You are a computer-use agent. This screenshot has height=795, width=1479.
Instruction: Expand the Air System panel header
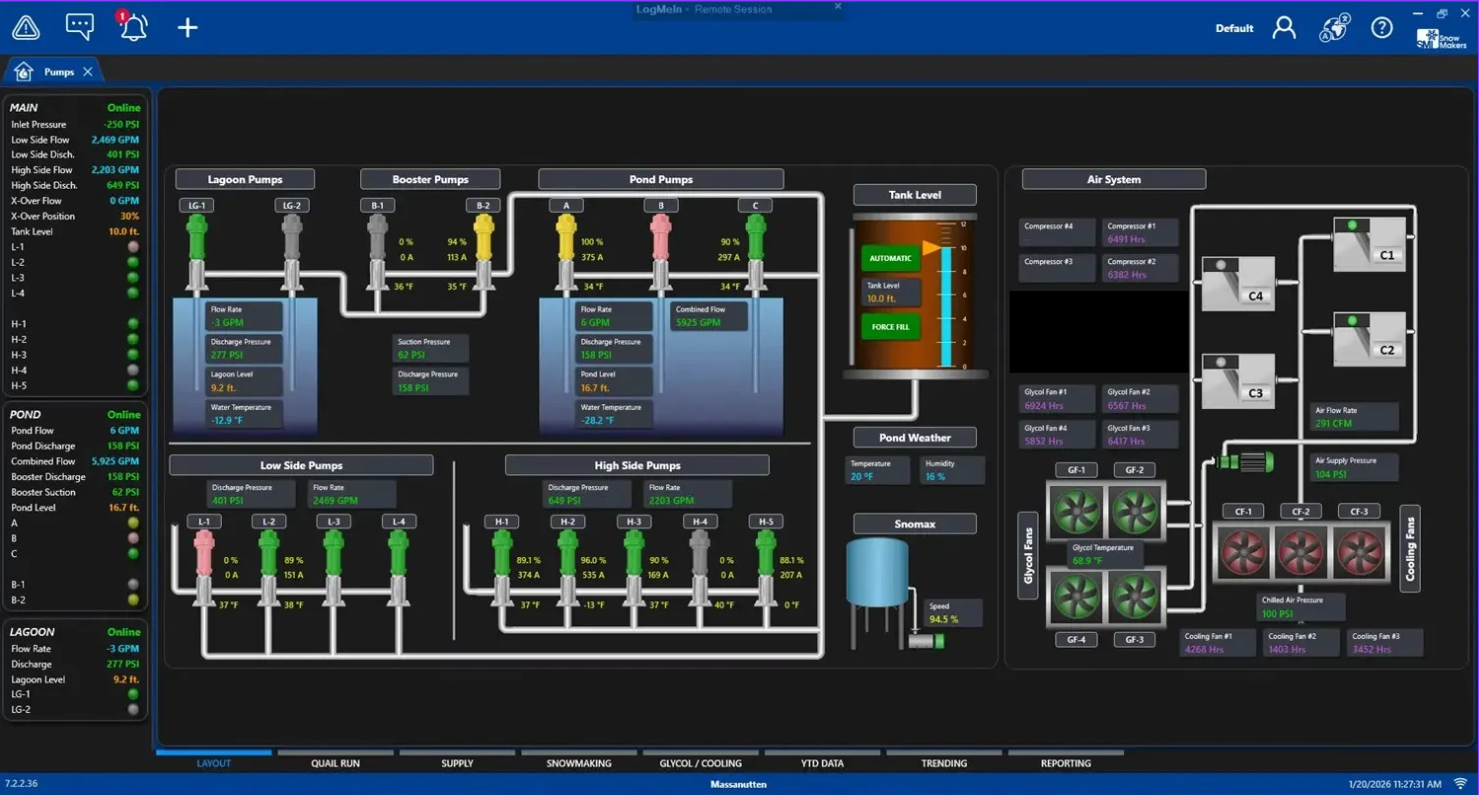(x=1112, y=179)
